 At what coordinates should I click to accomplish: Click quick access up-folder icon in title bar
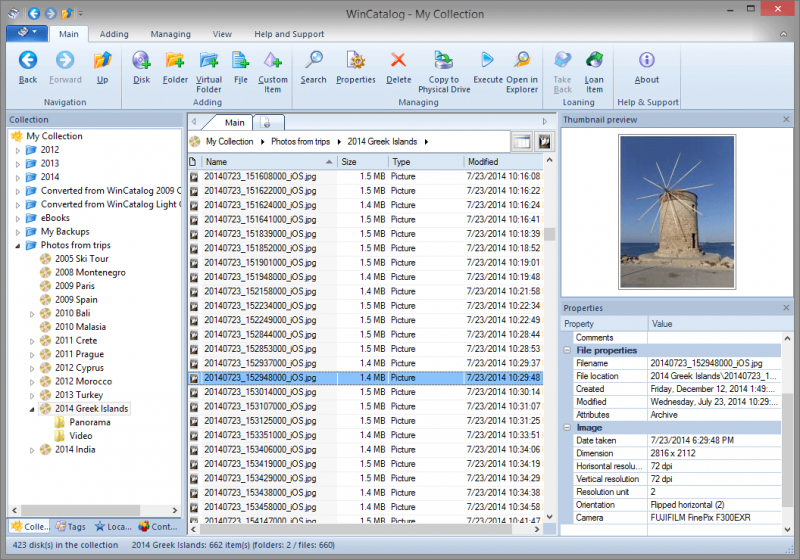[67, 13]
